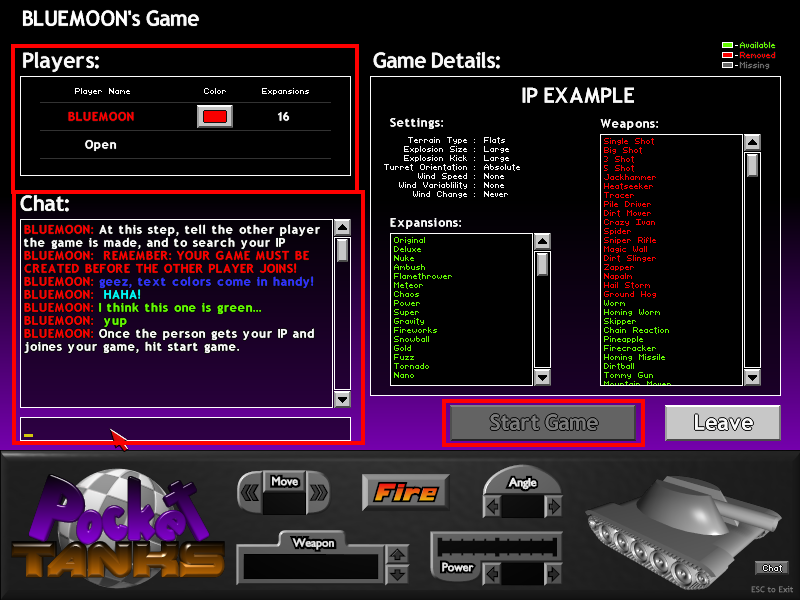Raise Power with the right arrow

pyautogui.click(x=554, y=574)
